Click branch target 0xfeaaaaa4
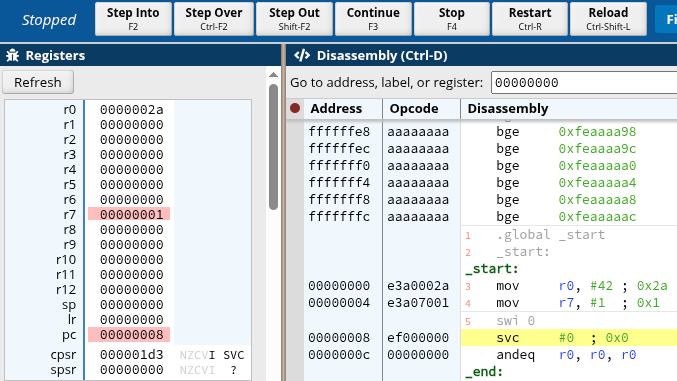 tap(597, 183)
